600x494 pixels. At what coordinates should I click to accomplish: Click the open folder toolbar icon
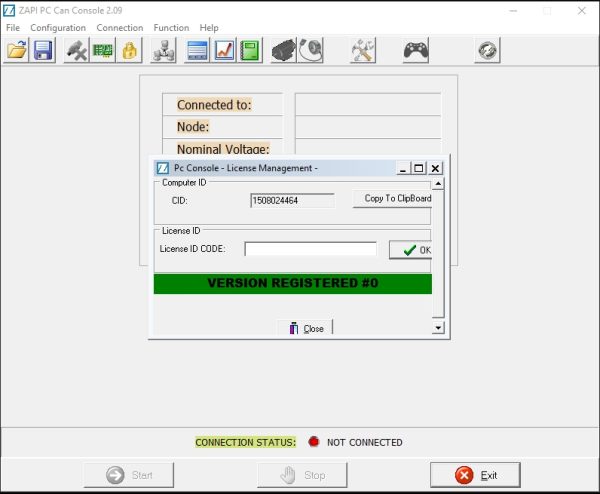tap(16, 50)
